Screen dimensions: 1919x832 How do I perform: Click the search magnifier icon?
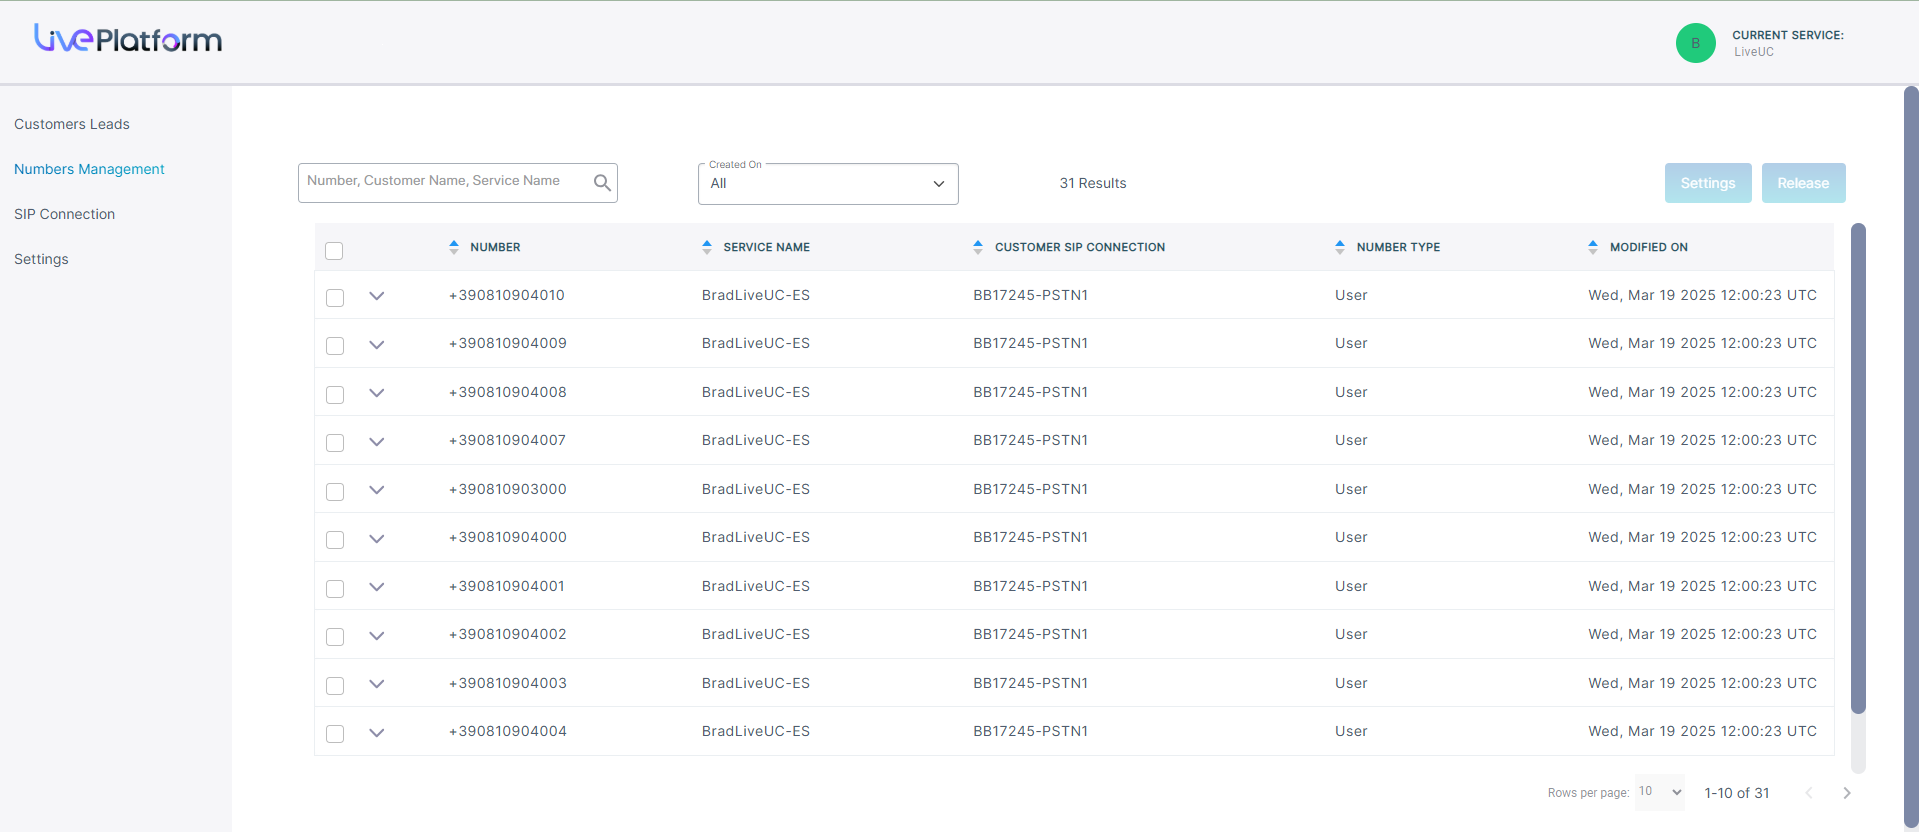coord(602,183)
